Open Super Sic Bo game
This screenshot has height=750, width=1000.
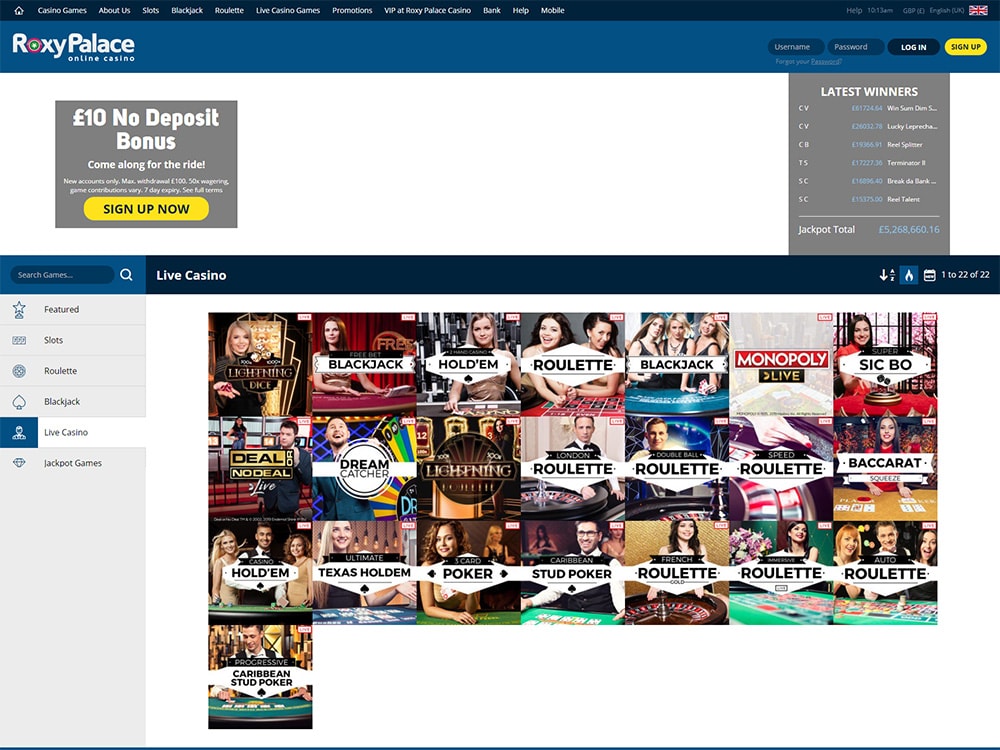coord(885,364)
